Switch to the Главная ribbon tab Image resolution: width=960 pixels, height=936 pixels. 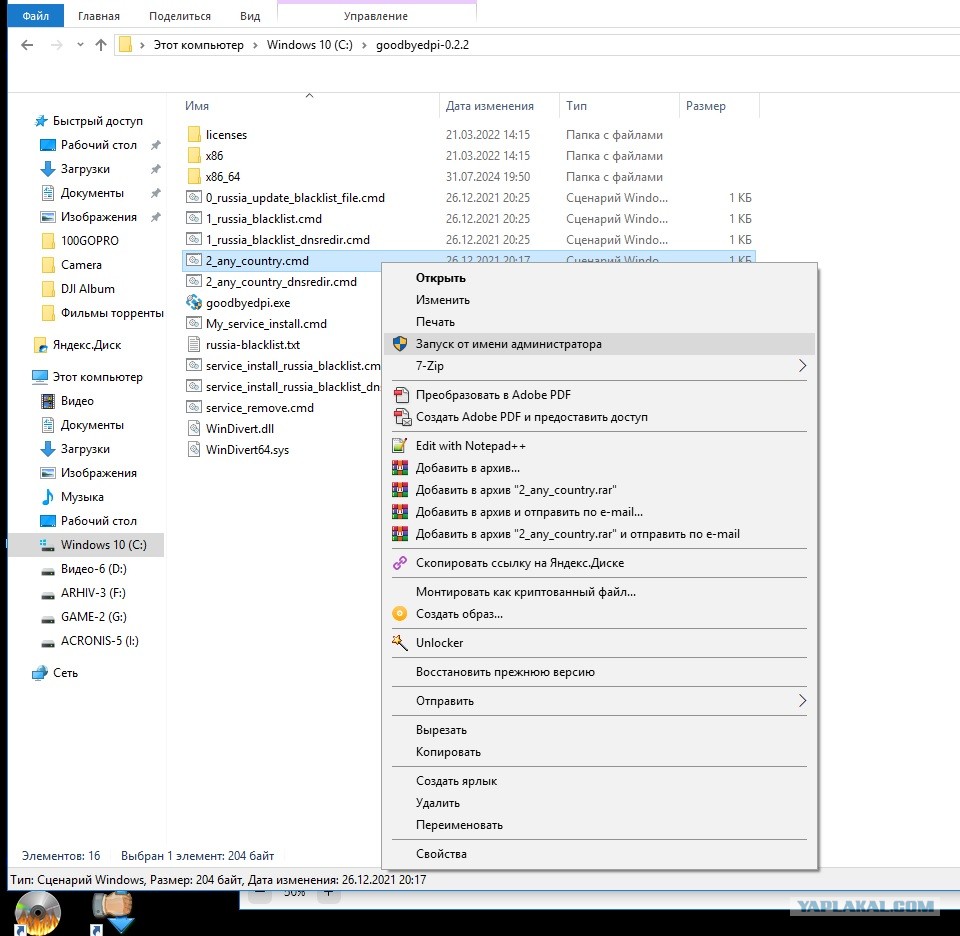click(99, 16)
